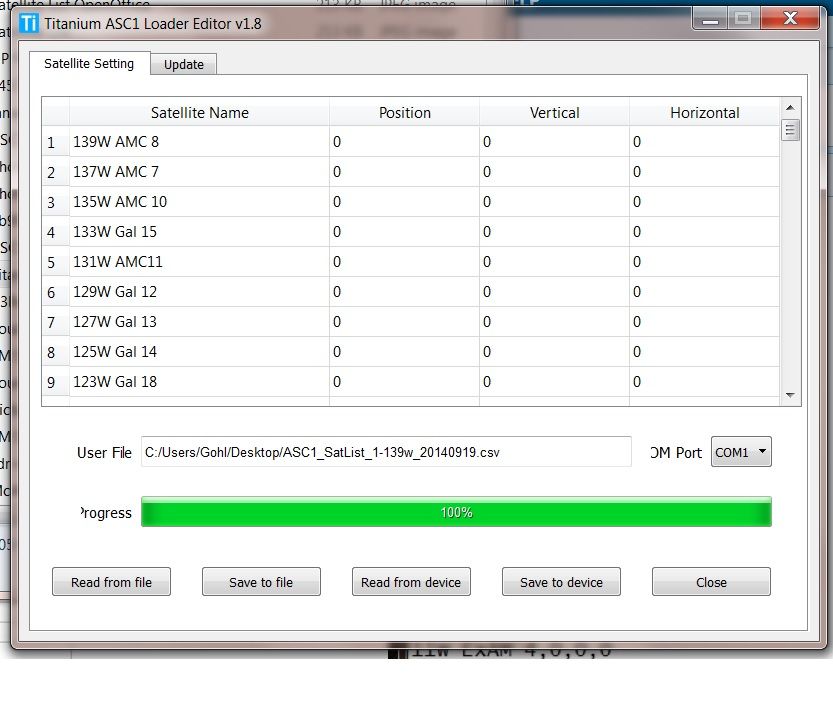Click the Close button at bottom

pos(711,582)
